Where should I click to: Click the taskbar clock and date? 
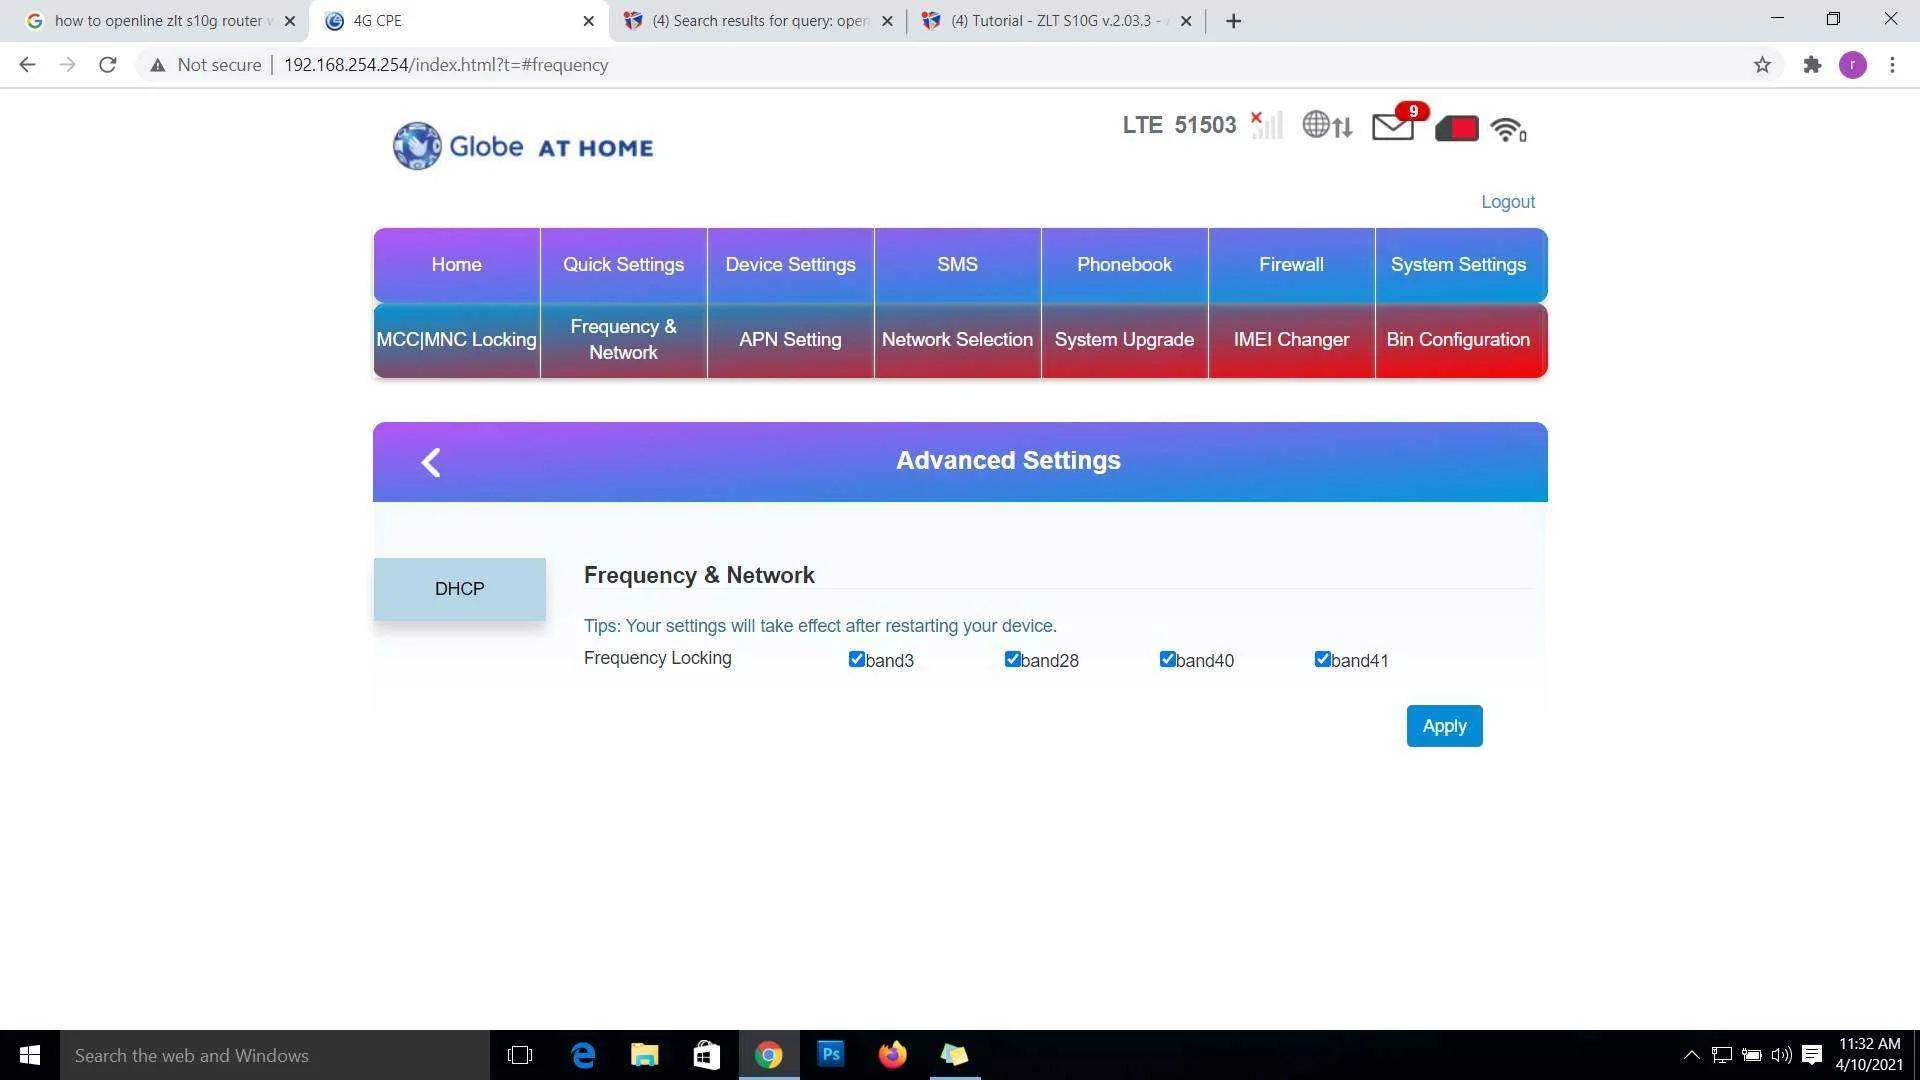(1868, 1055)
